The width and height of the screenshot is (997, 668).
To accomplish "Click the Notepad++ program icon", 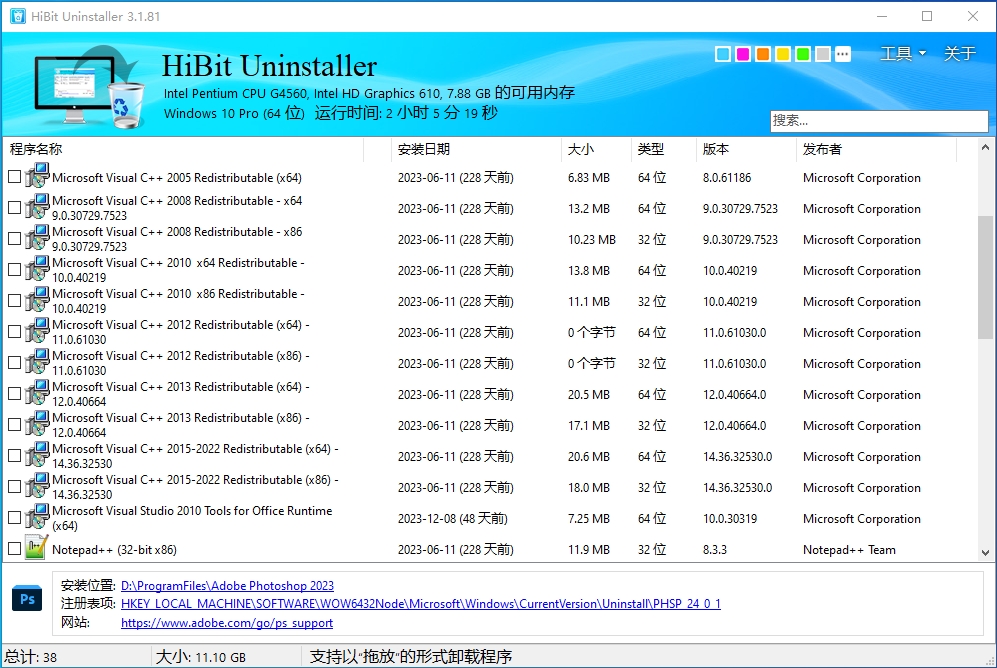I will 36,548.
